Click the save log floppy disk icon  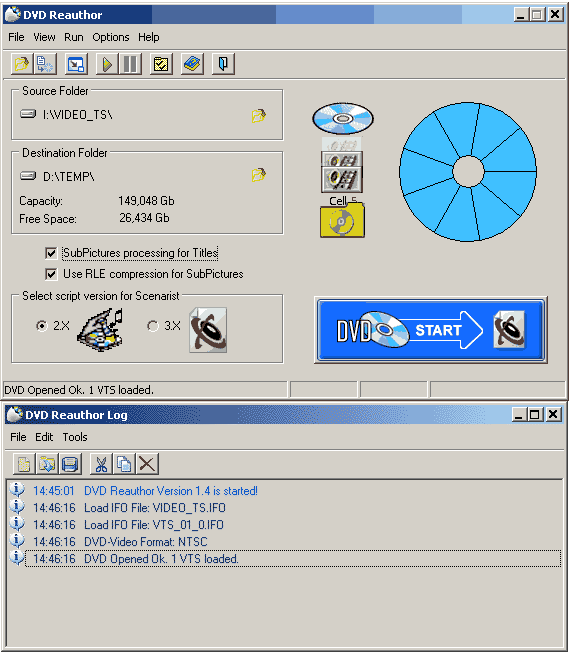(70, 464)
